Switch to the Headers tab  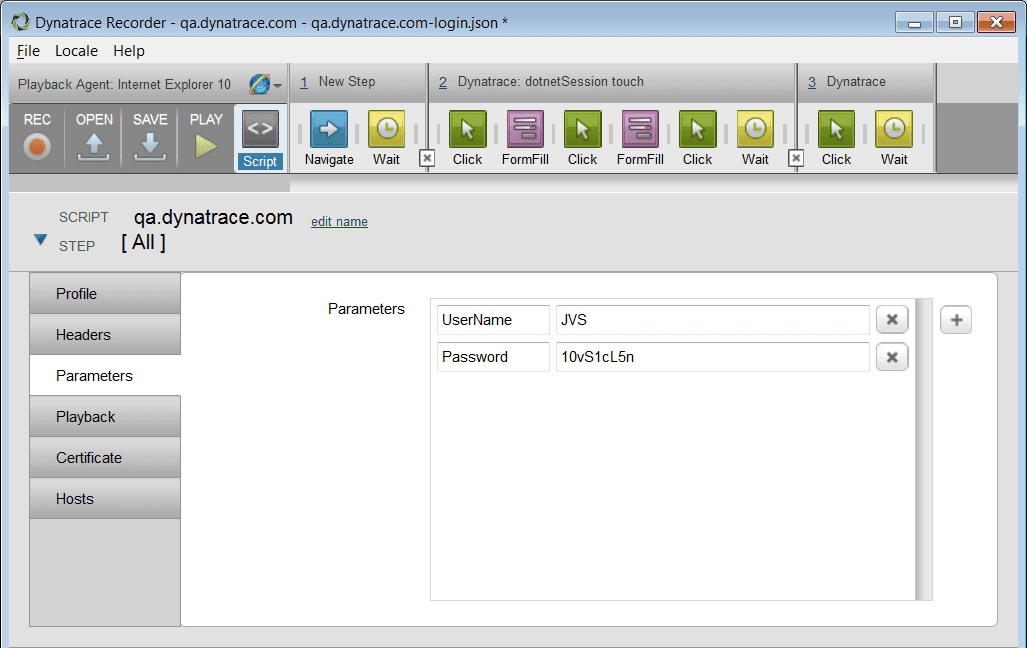click(105, 335)
